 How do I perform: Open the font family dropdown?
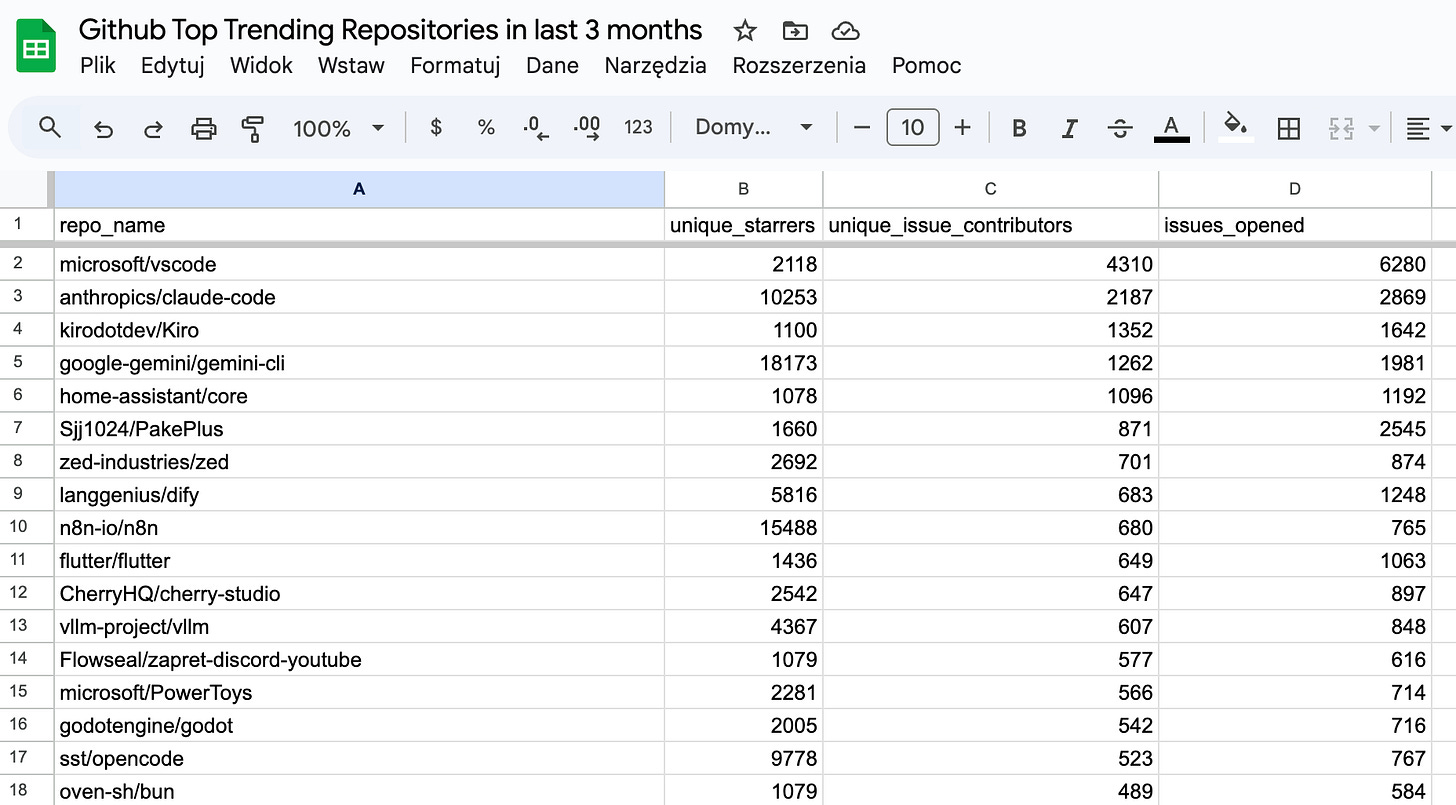pos(754,128)
